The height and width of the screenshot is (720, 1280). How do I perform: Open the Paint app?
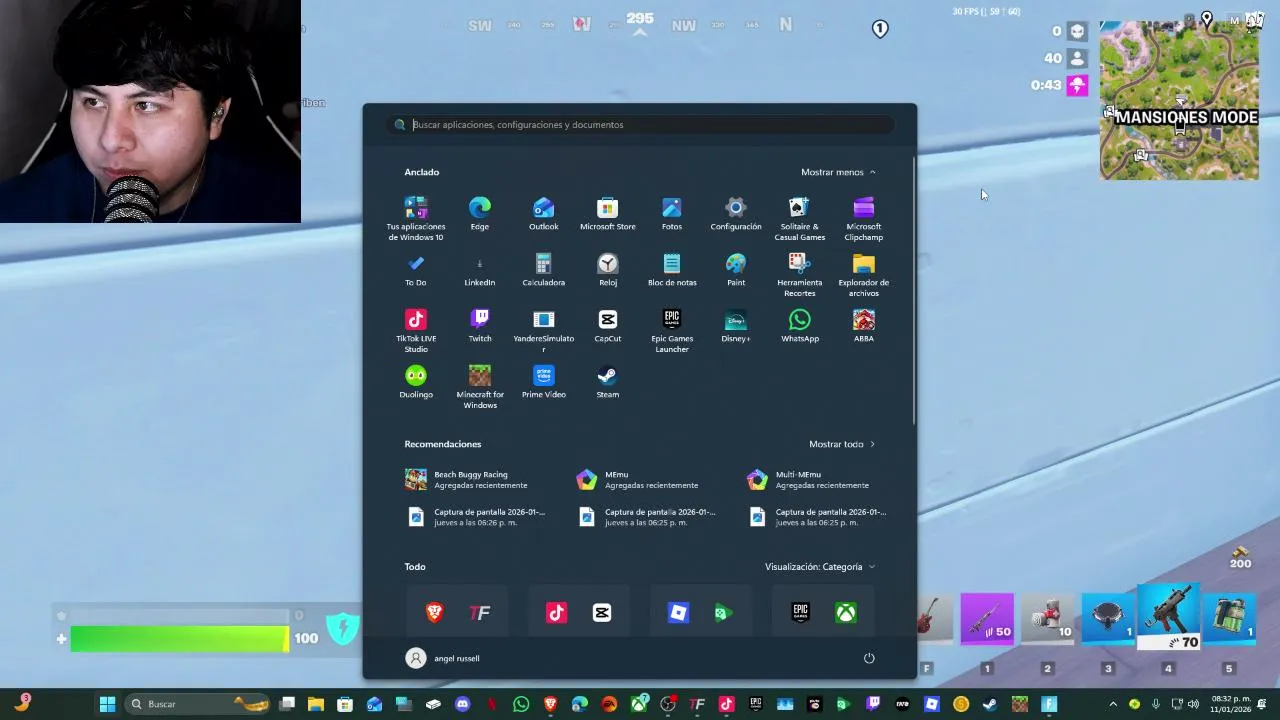736,270
